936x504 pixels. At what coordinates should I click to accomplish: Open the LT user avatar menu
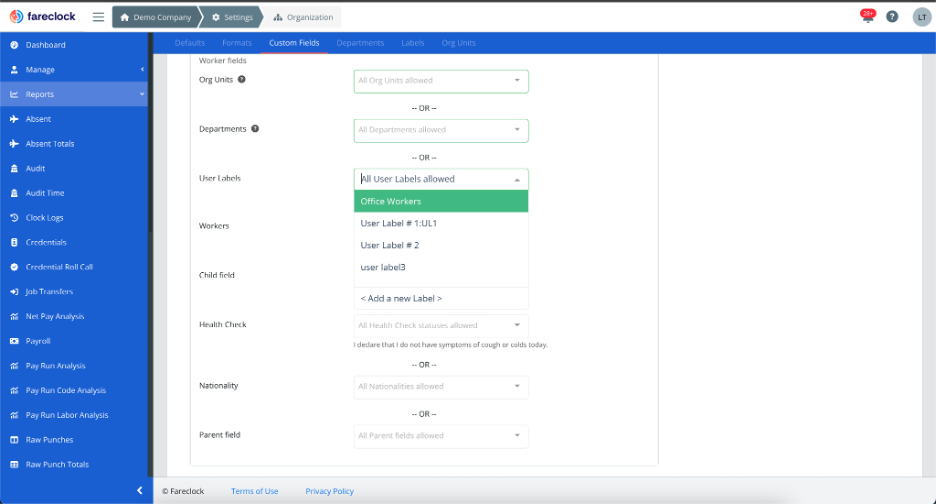[x=922, y=17]
